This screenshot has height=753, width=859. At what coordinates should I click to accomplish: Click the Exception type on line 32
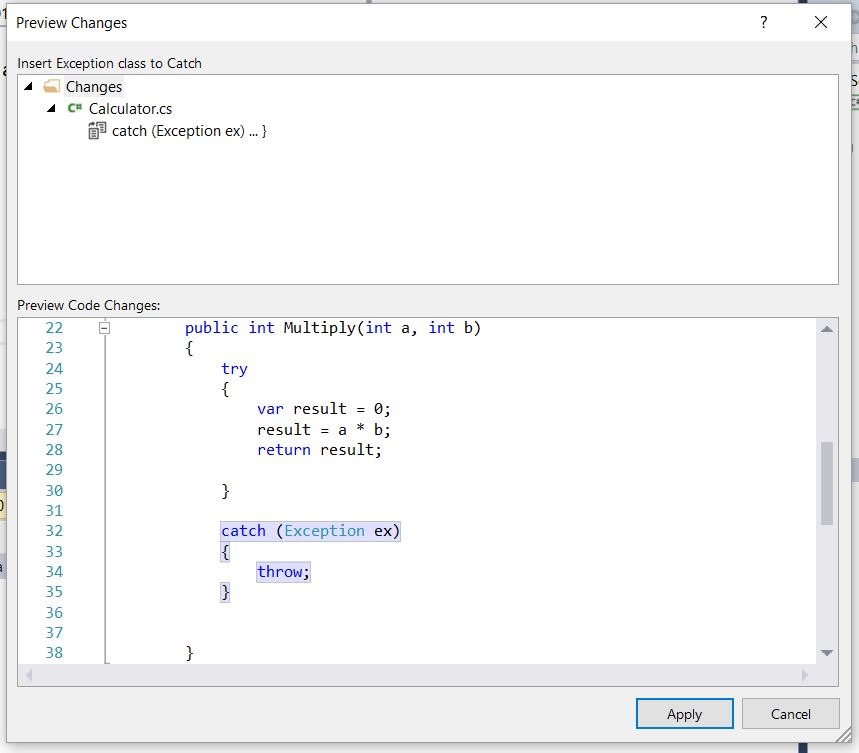pyautogui.click(x=324, y=531)
